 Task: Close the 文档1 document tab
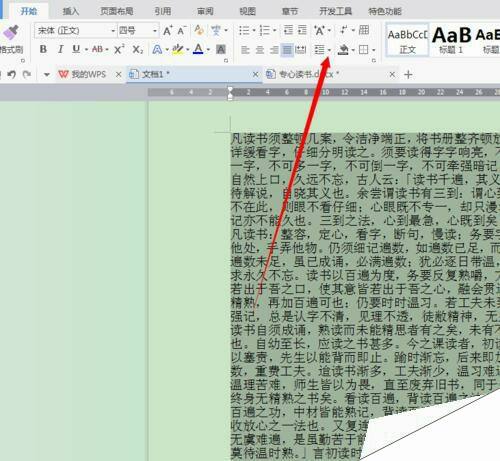(256, 74)
